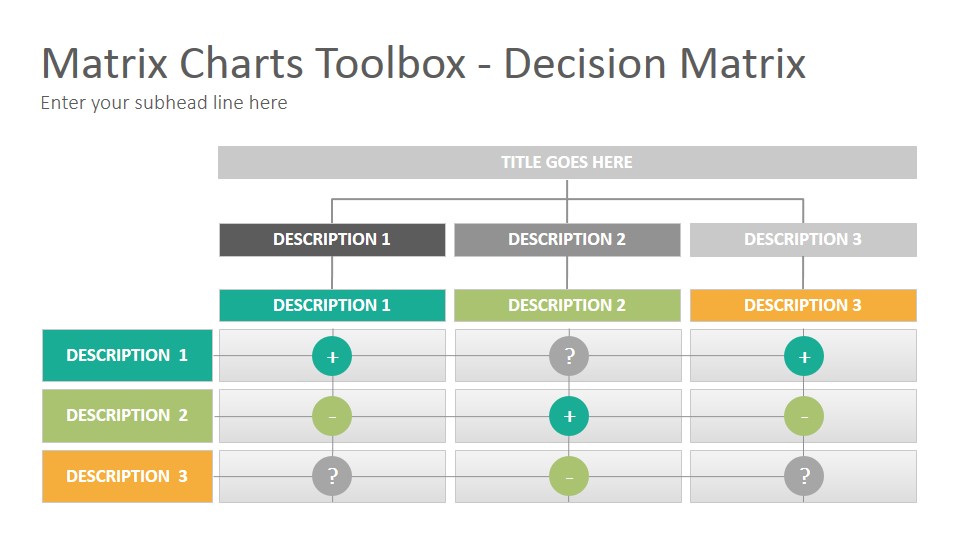Select the green minus circle in row 2, column 1
Image resolution: width=960 pixels, height=540 pixels.
point(332,416)
